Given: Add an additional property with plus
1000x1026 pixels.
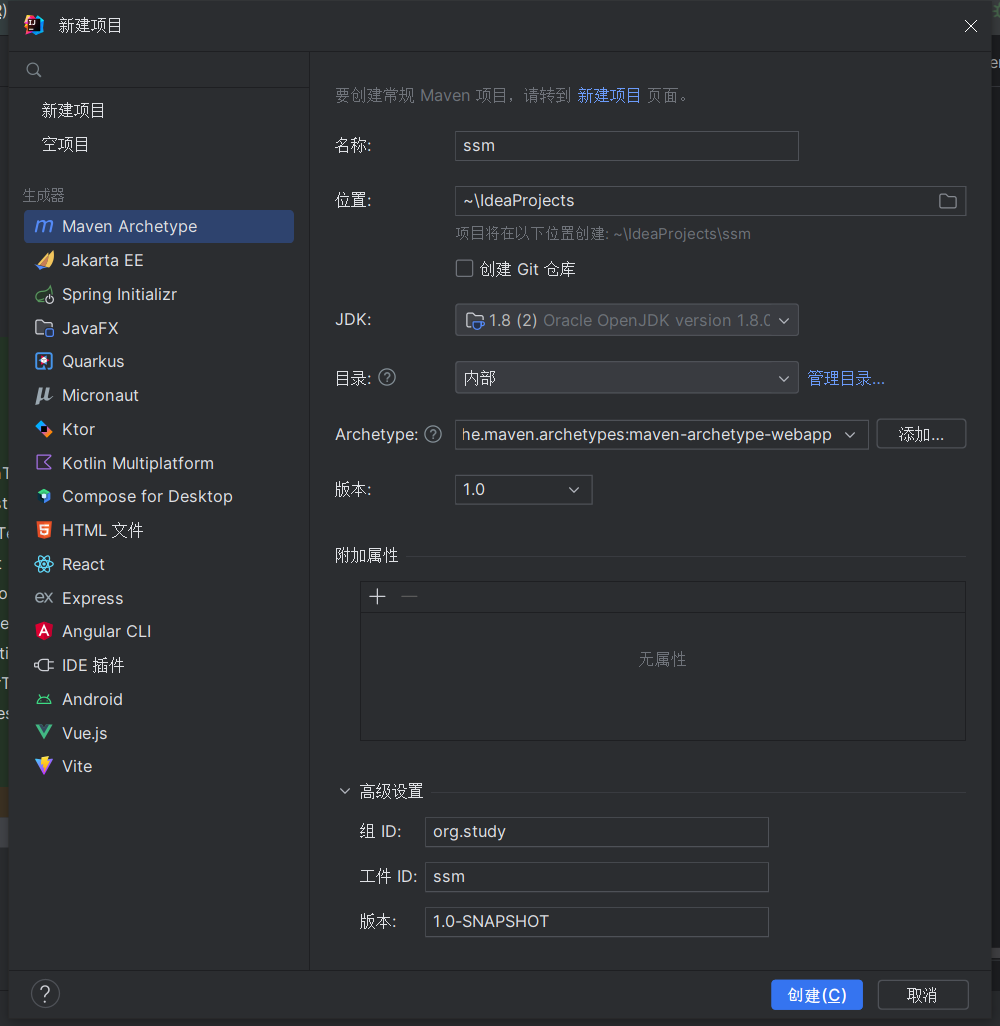Looking at the screenshot, I should (378, 597).
